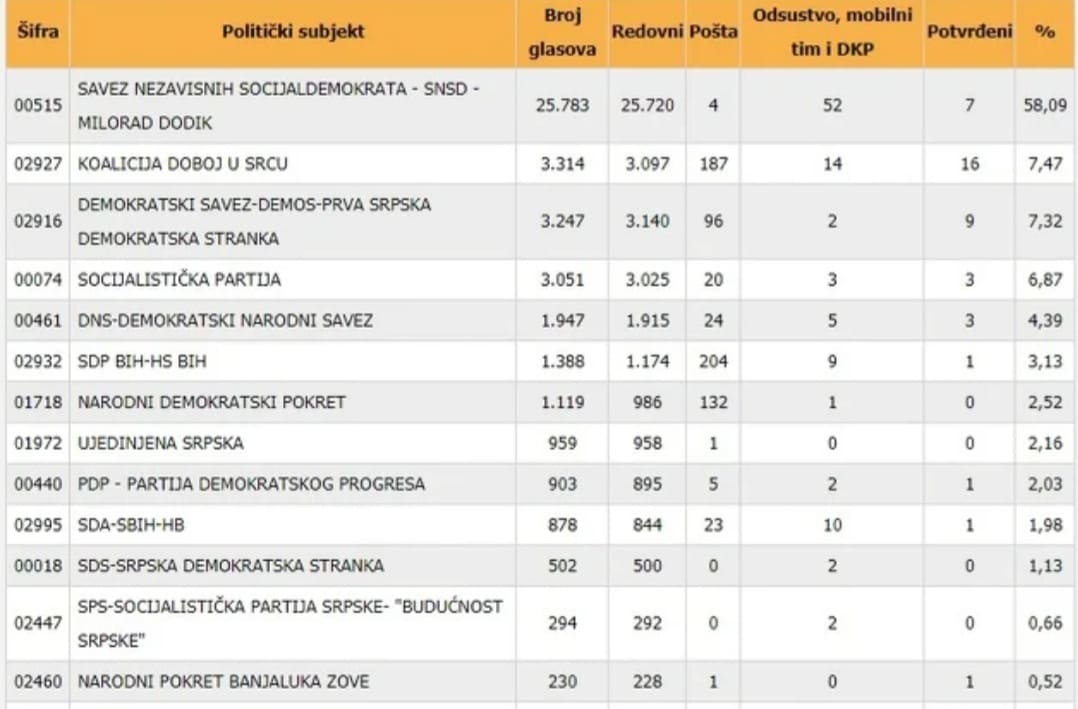This screenshot has width=1078, height=709.
Task: Click DNS-Demokratski Narodni Savez entry
Action: point(225,321)
